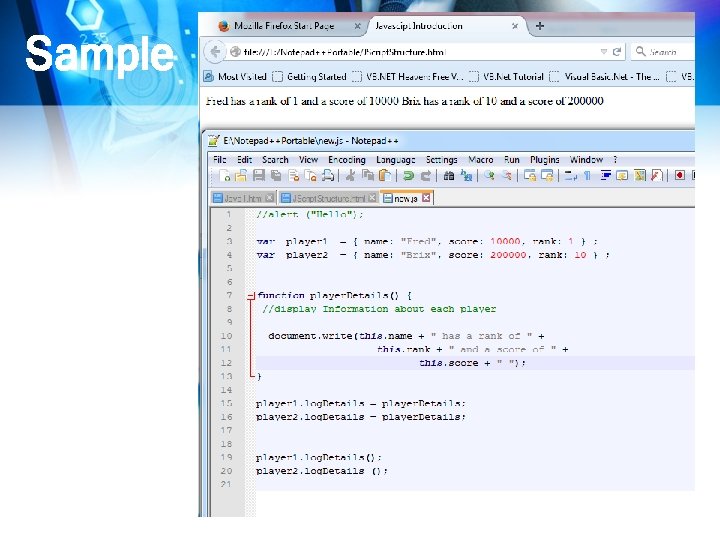The width and height of the screenshot is (720, 540).
Task: Select the new.js tab
Action: pos(405,198)
